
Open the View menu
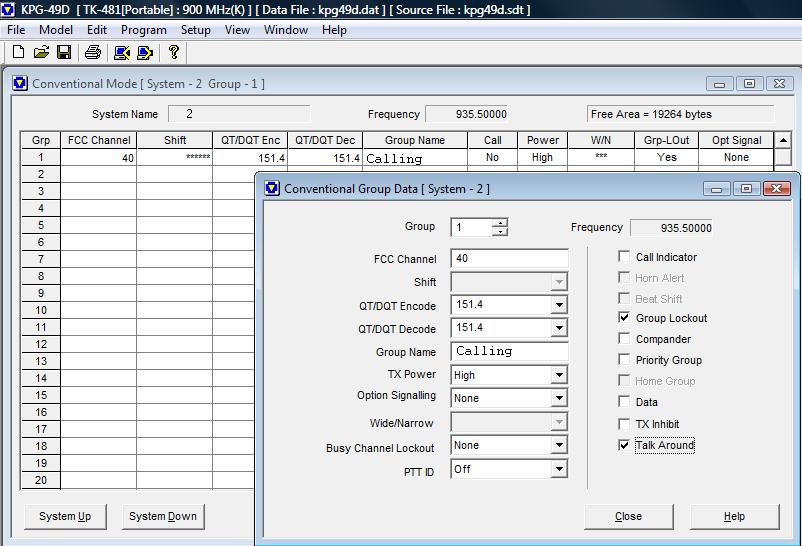pyautogui.click(x=237, y=30)
